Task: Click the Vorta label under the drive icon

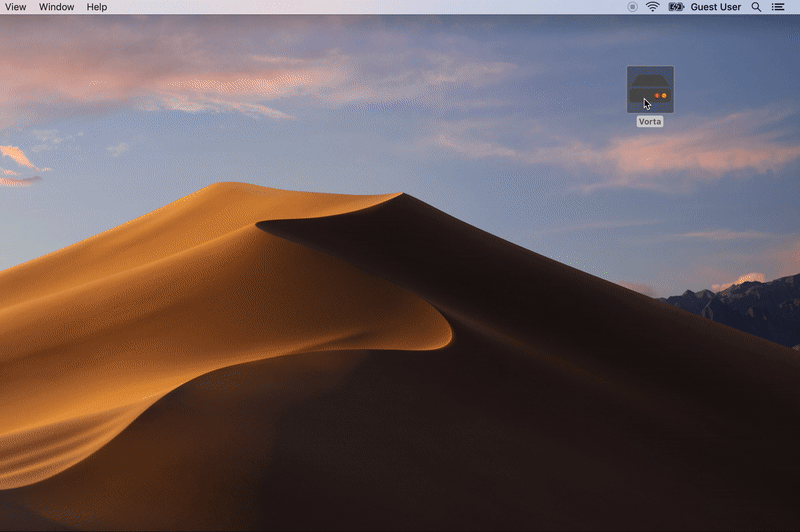Action: coord(650,121)
